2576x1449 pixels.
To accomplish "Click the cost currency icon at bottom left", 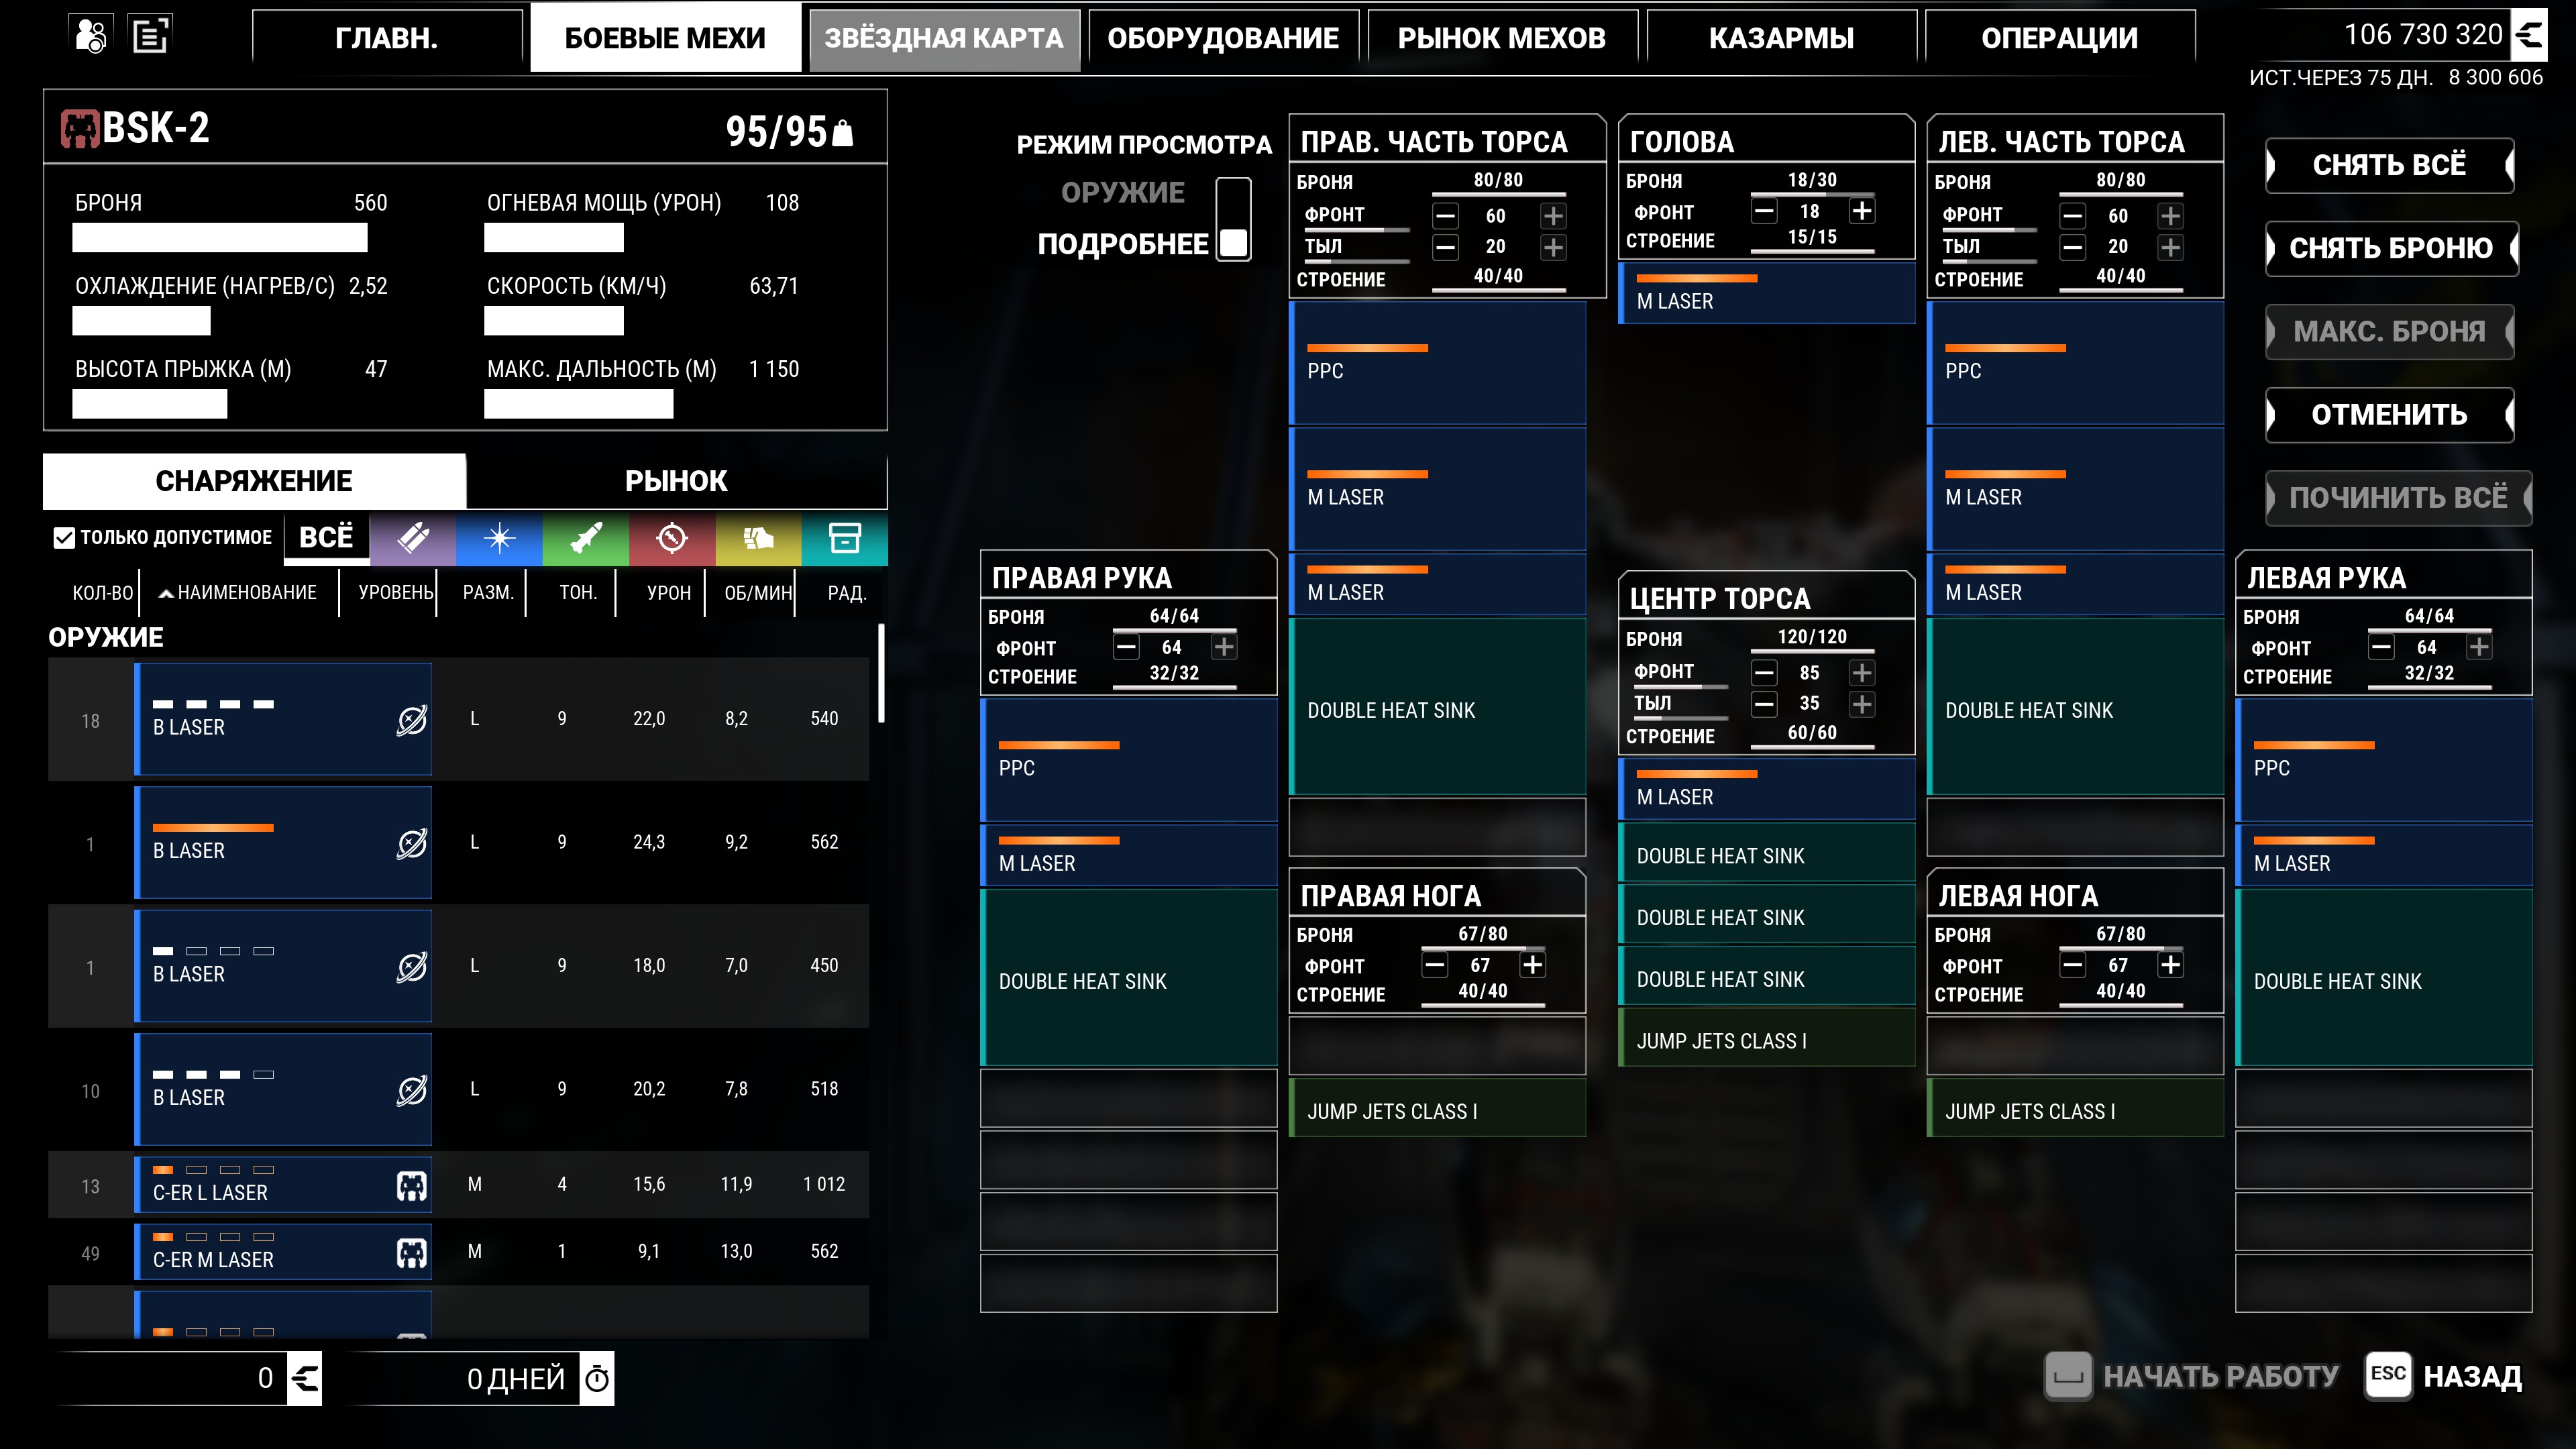I will [x=304, y=1378].
